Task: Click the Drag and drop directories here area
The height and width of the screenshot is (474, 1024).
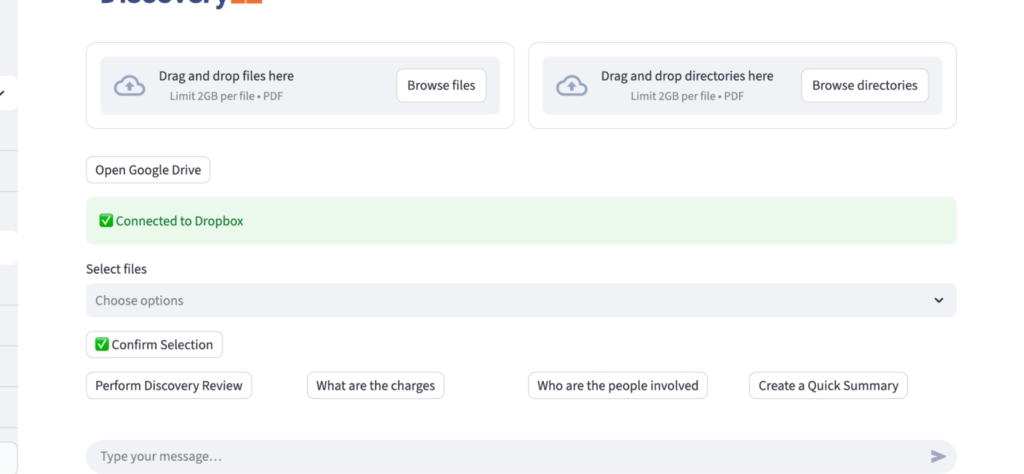Action: 686,85
